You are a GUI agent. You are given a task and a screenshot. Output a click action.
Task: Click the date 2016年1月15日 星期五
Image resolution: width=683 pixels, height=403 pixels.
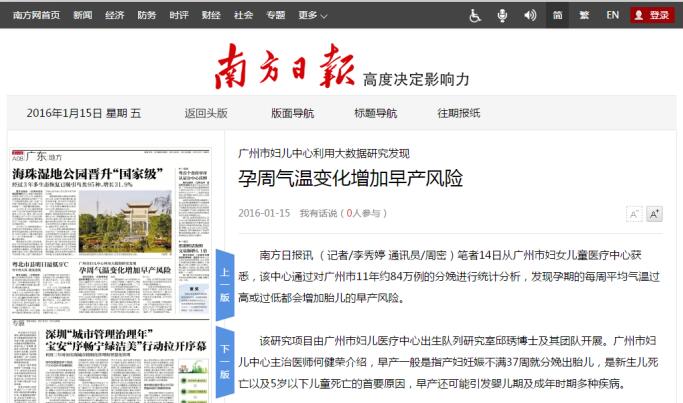[x=84, y=113]
